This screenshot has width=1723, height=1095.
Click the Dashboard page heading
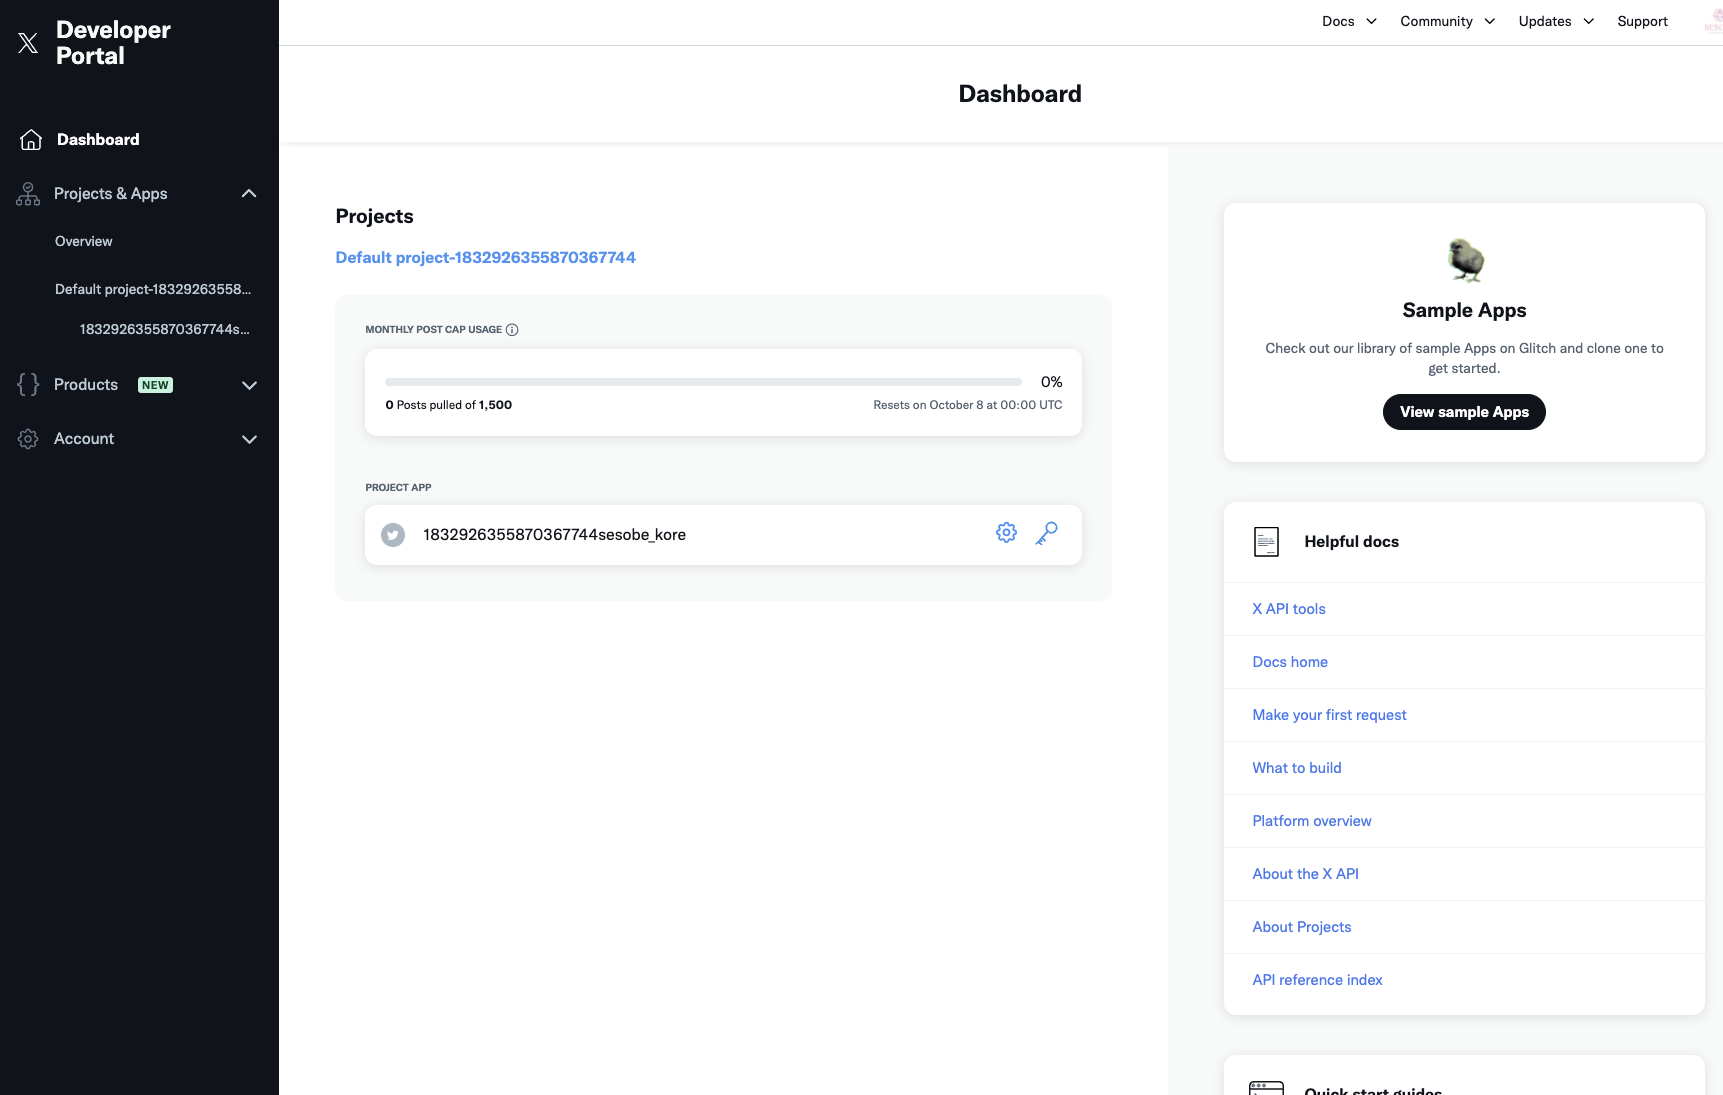pos(1020,94)
